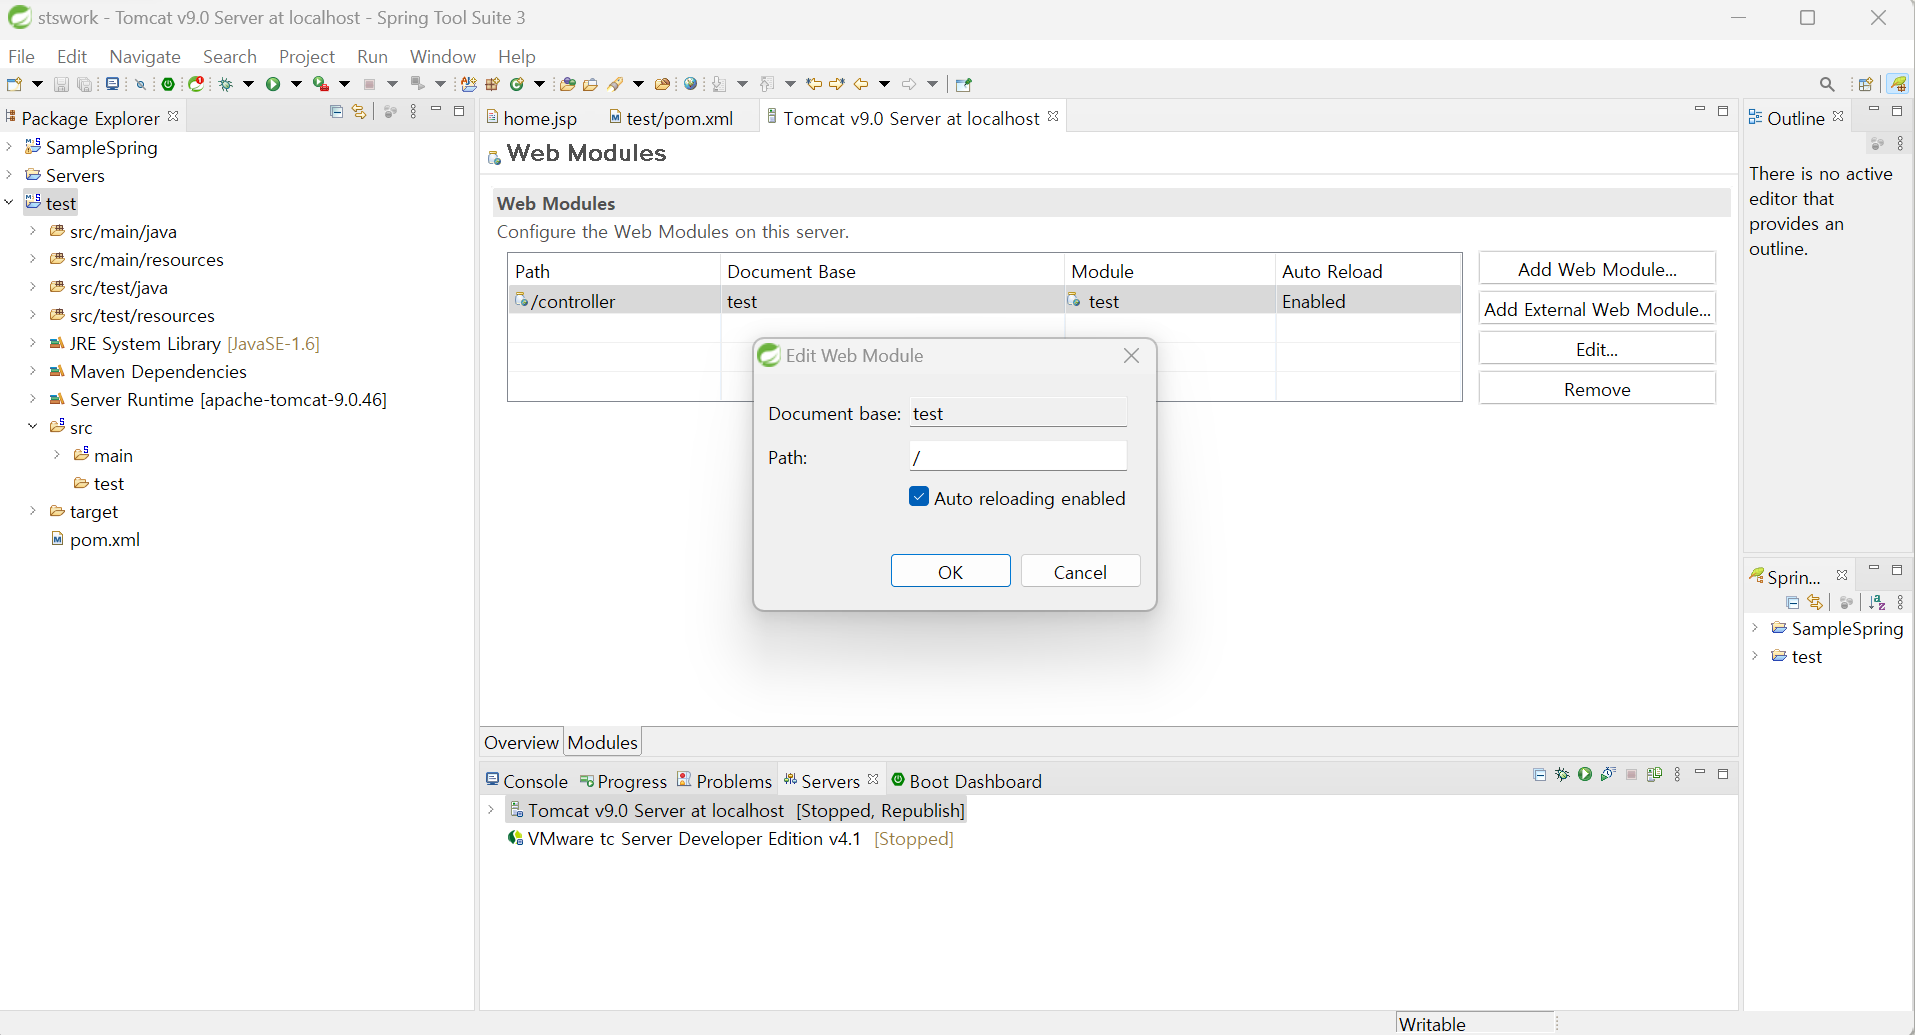Screen dimensions: 1915x1035
Task: Click the green Run play icon in main toolbar
Action: (273, 84)
